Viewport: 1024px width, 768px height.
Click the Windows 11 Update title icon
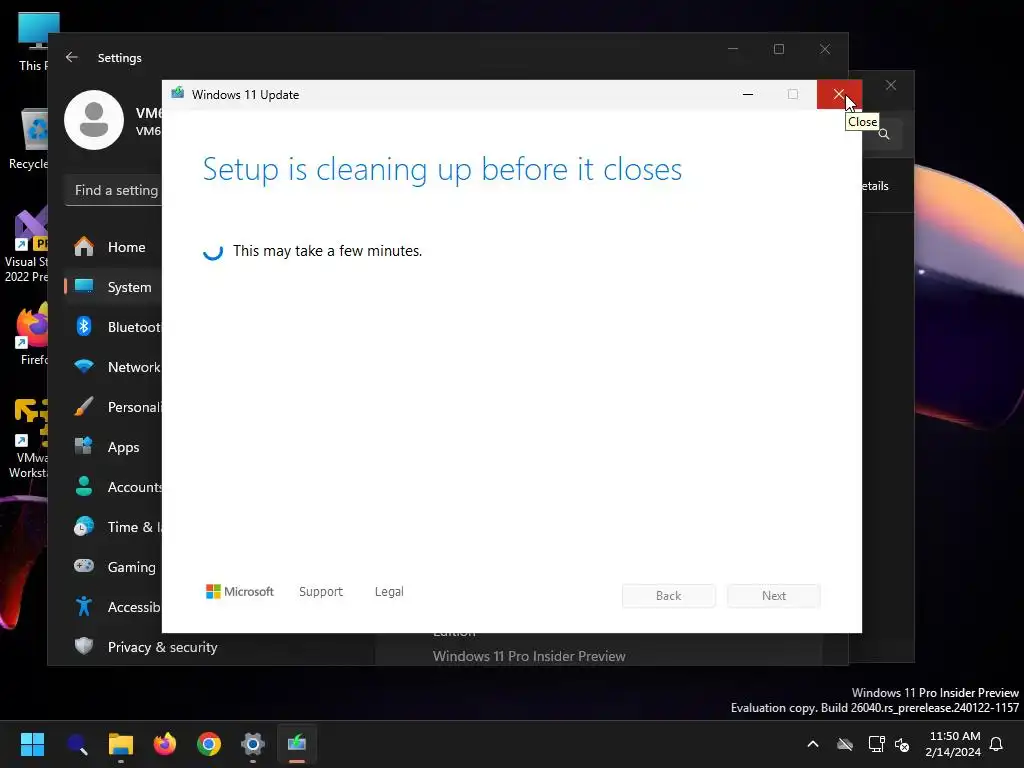point(178,93)
